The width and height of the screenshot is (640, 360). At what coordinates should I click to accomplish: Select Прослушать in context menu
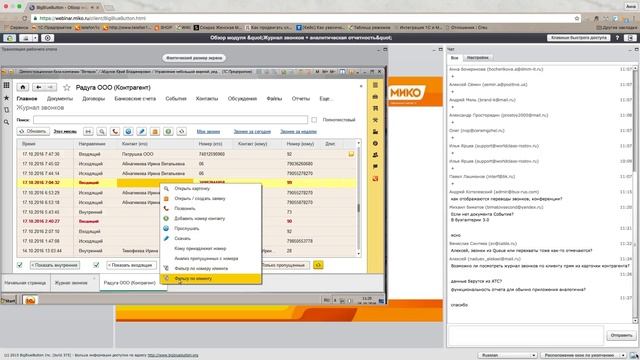pyautogui.click(x=211, y=229)
